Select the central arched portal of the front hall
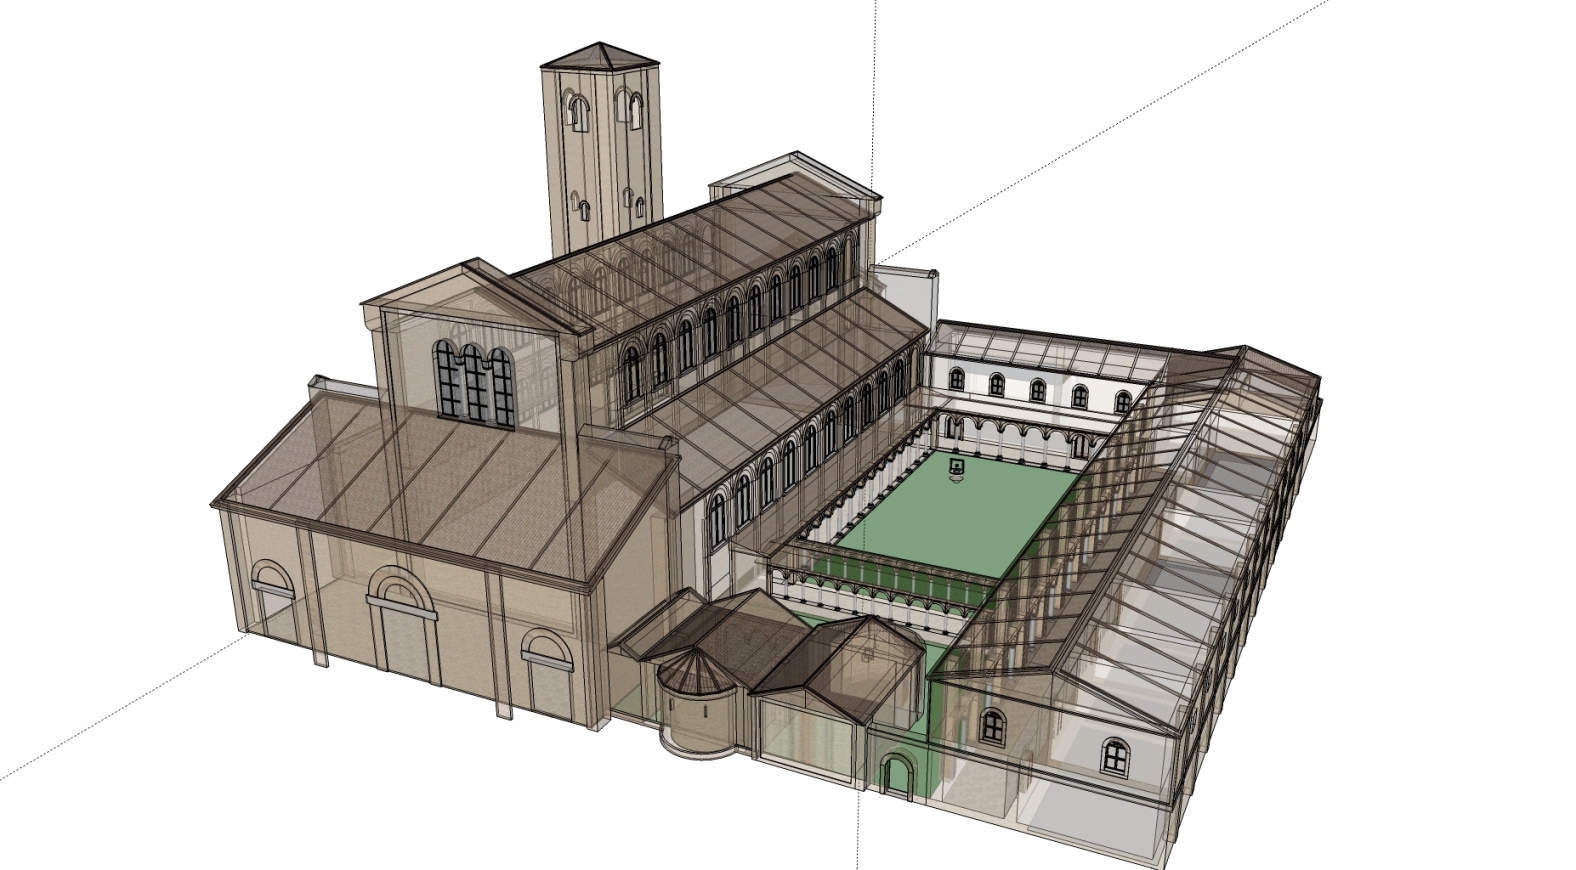1576x870 pixels. click(404, 624)
